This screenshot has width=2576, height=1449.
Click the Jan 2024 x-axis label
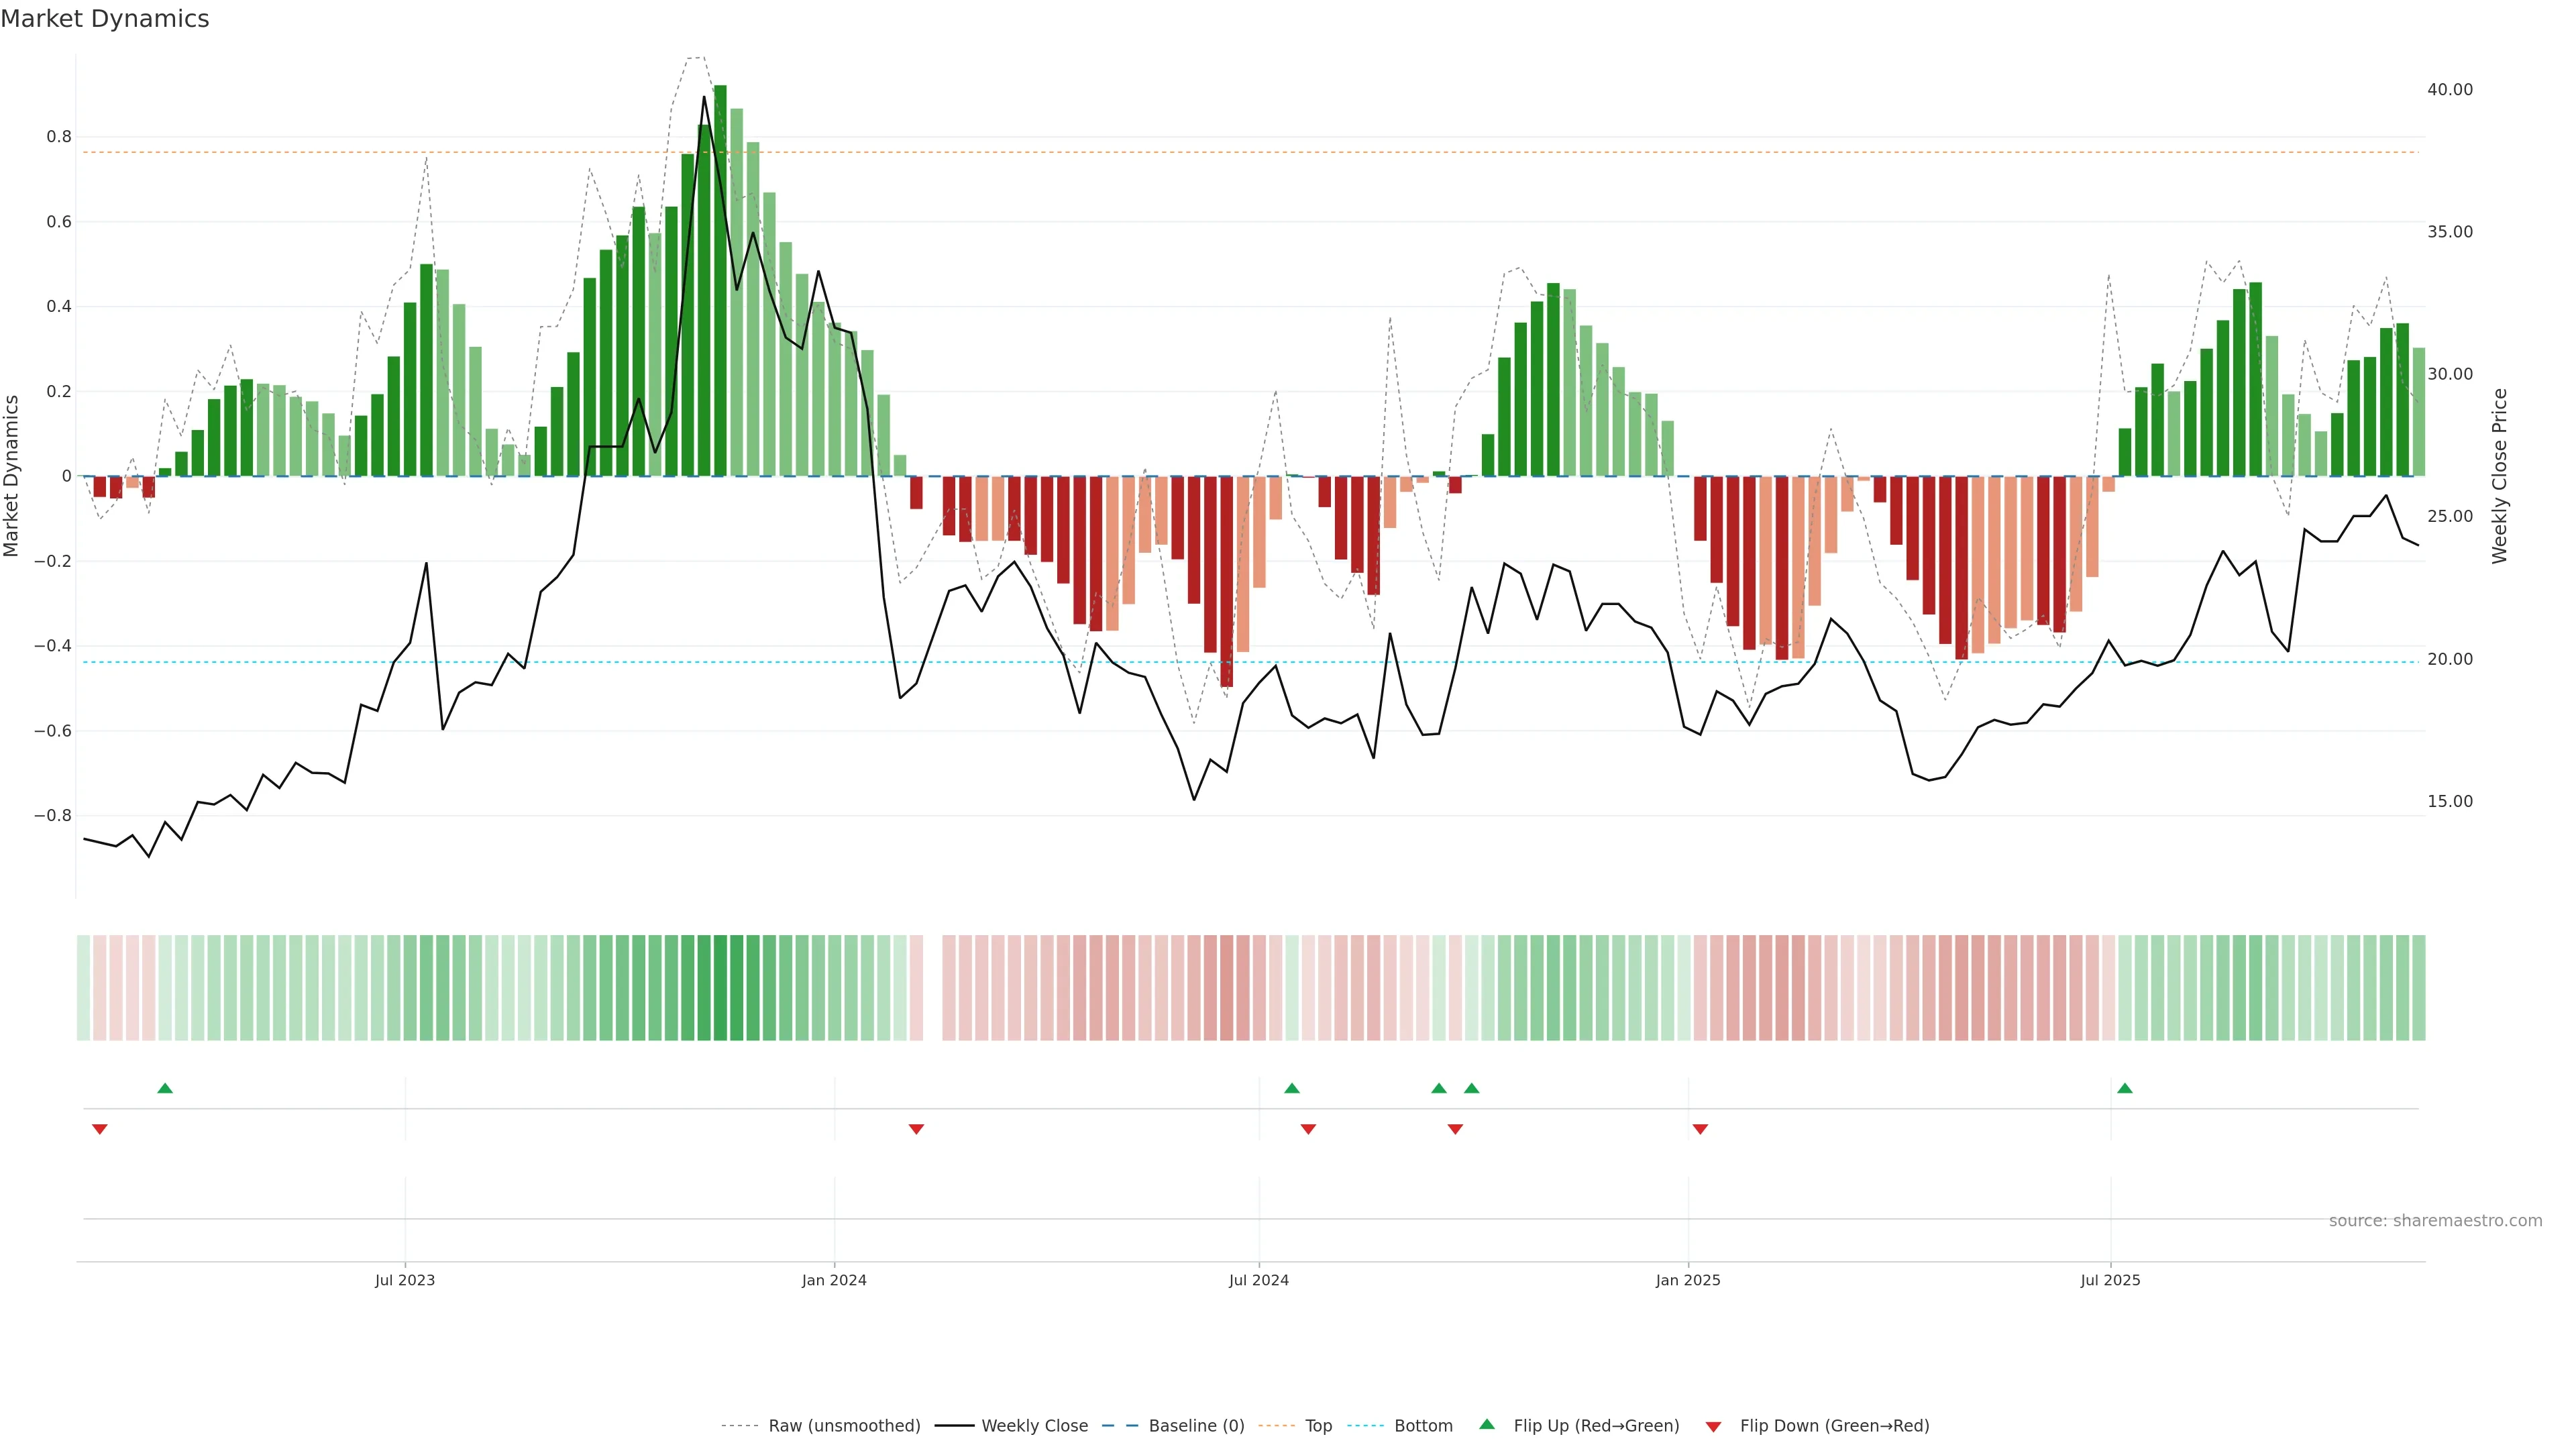click(834, 1280)
